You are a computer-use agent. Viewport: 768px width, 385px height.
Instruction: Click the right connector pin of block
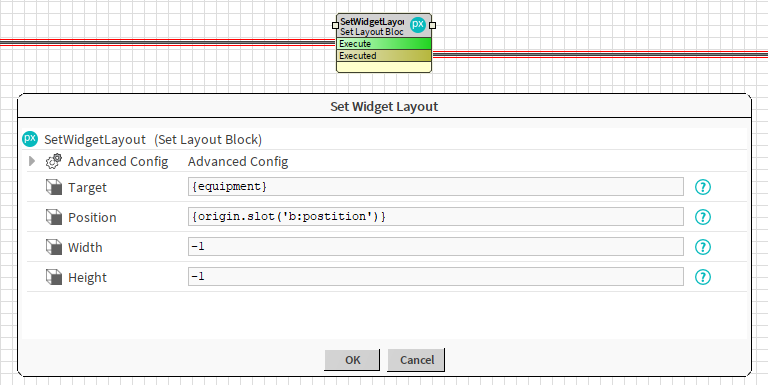point(432,25)
